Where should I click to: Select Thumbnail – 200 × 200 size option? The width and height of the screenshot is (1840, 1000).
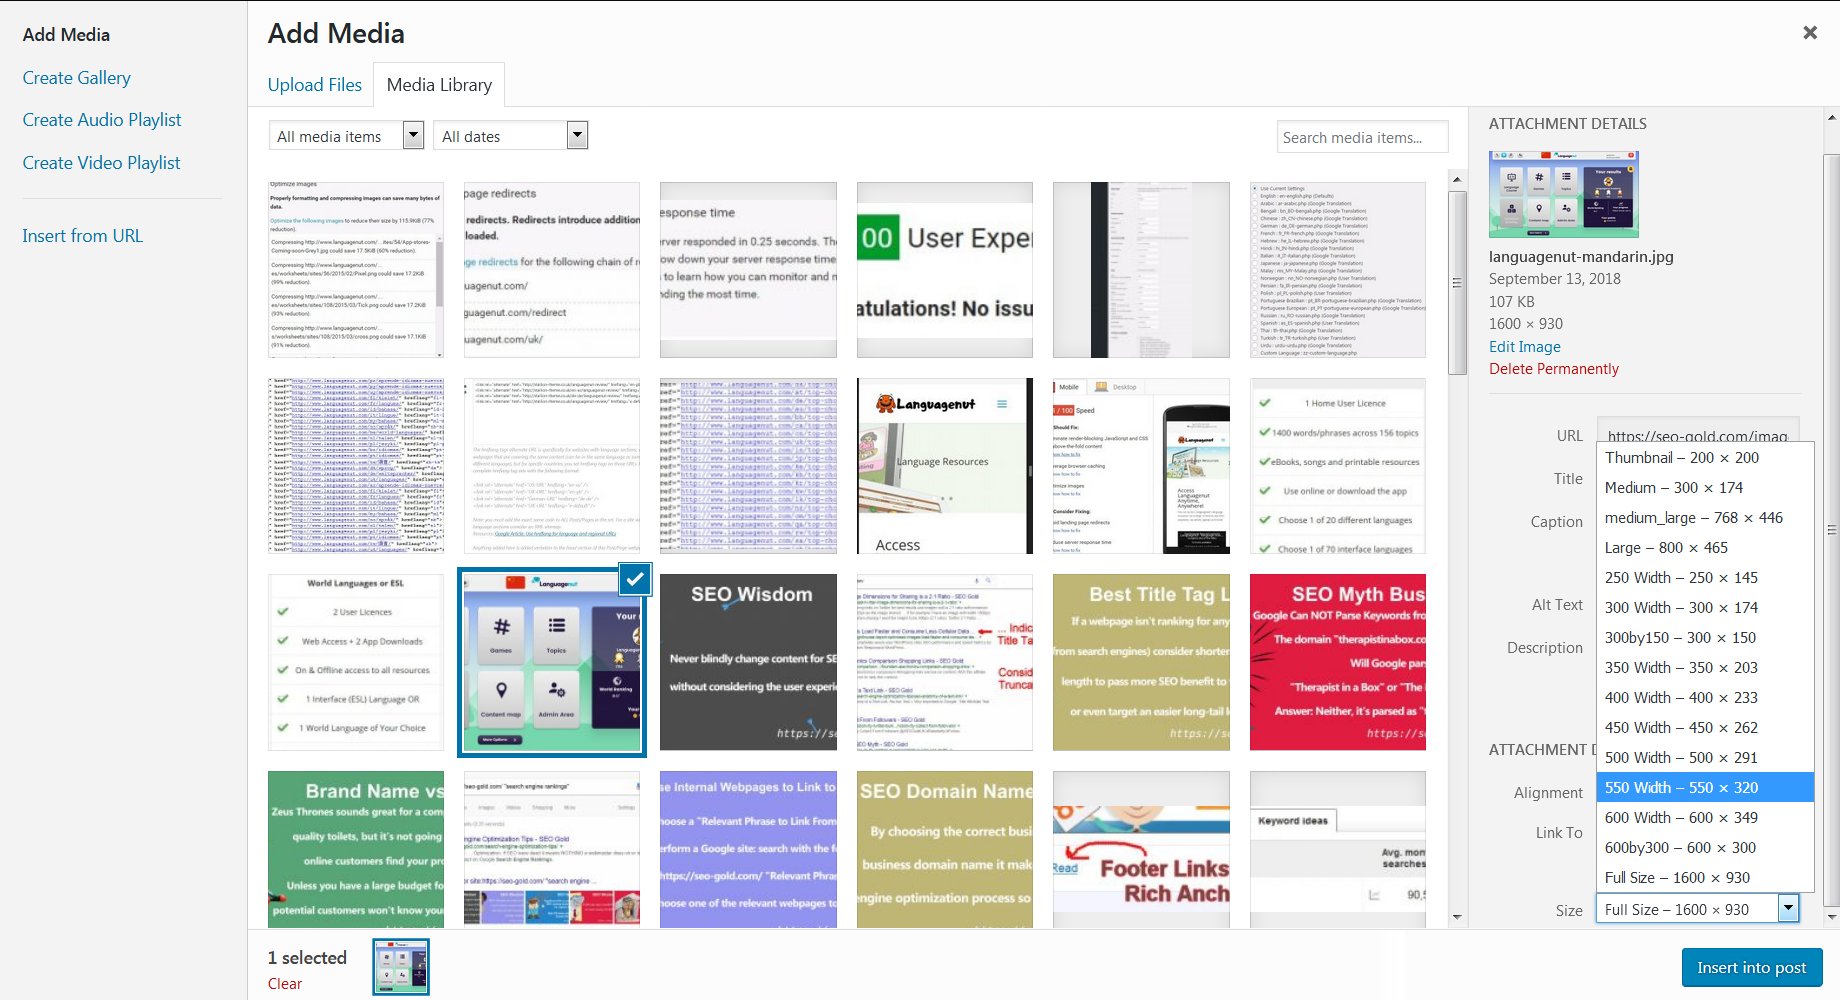pyautogui.click(x=1705, y=457)
